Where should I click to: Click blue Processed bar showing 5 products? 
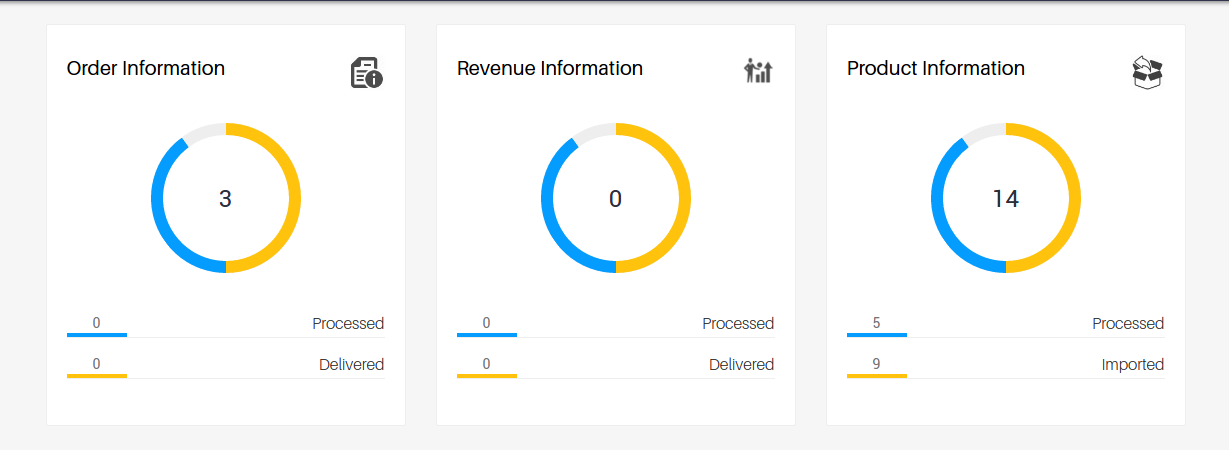(877, 335)
